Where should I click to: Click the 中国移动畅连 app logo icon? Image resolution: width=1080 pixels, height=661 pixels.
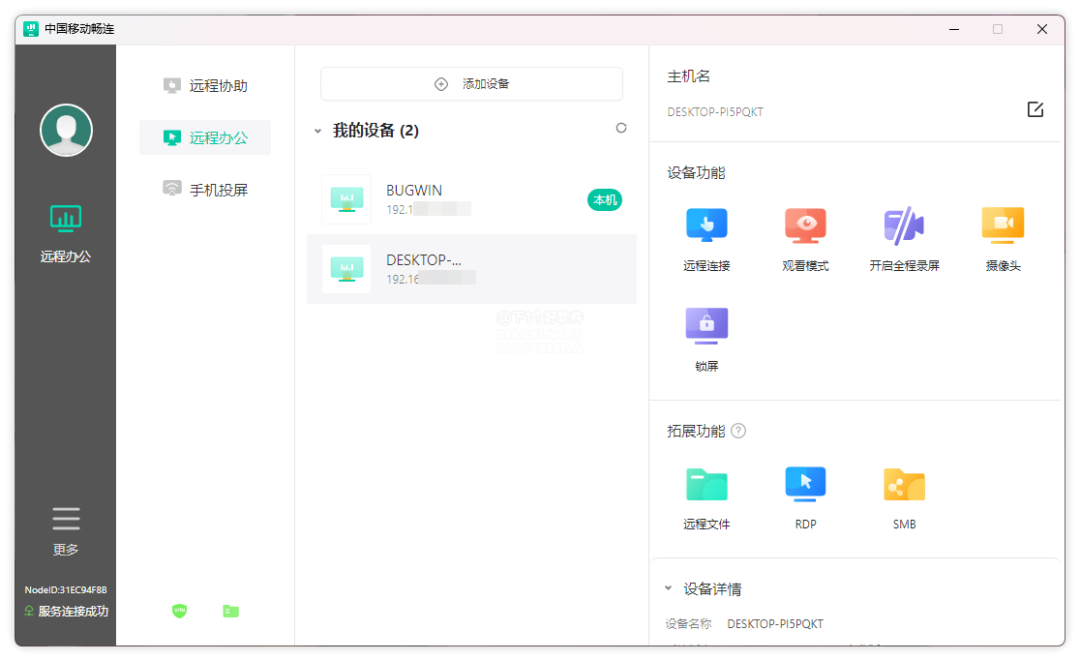30,29
